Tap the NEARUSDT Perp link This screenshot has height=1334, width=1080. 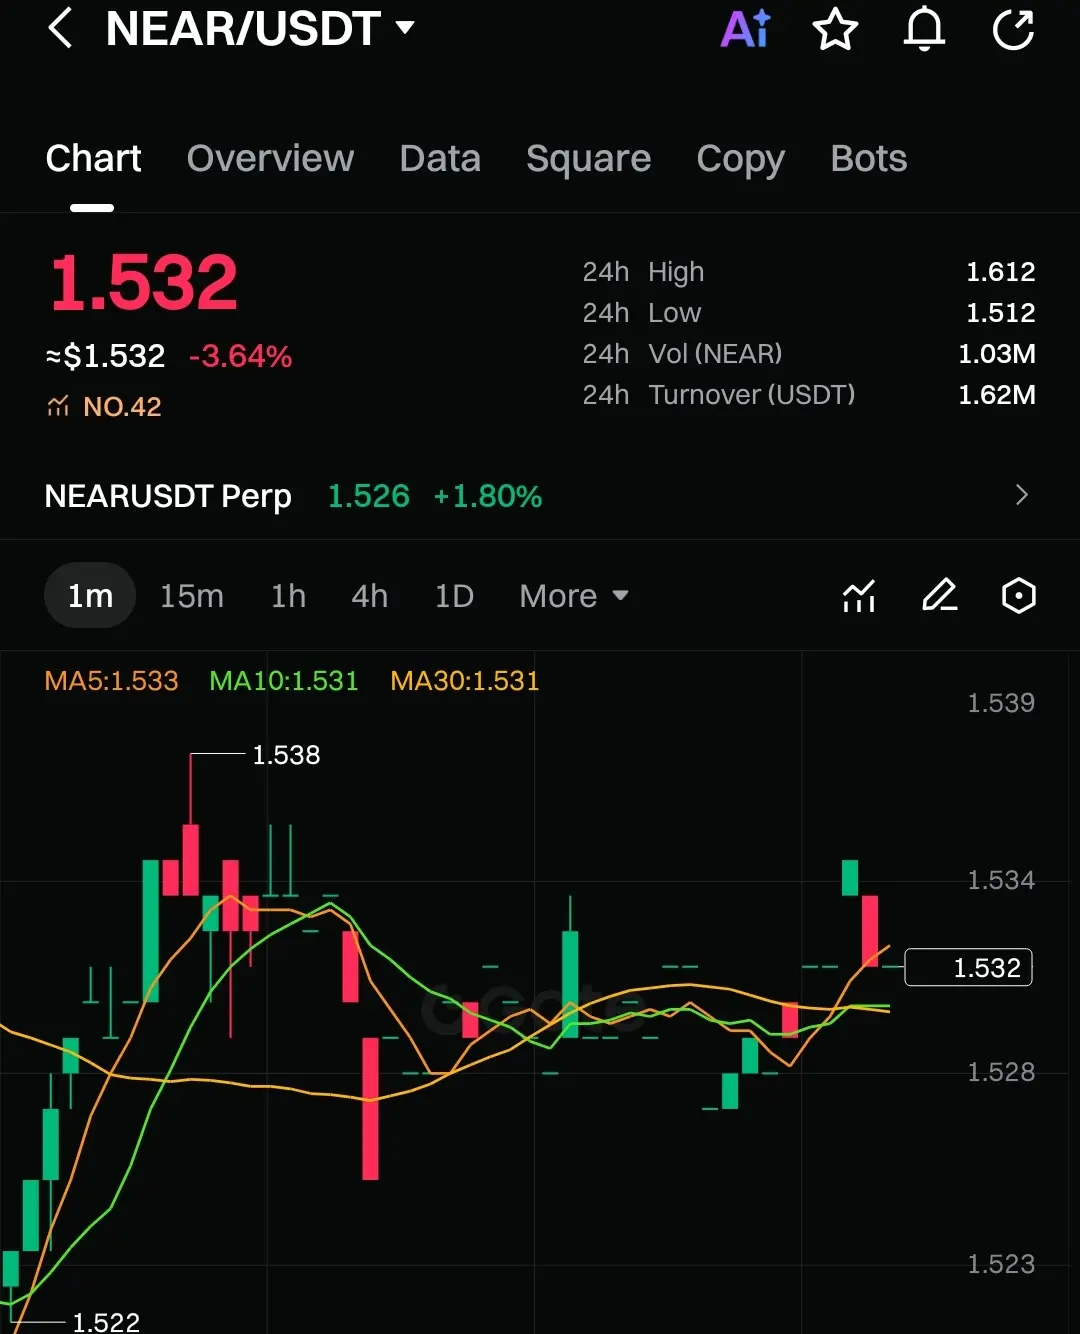pyautogui.click(x=168, y=496)
